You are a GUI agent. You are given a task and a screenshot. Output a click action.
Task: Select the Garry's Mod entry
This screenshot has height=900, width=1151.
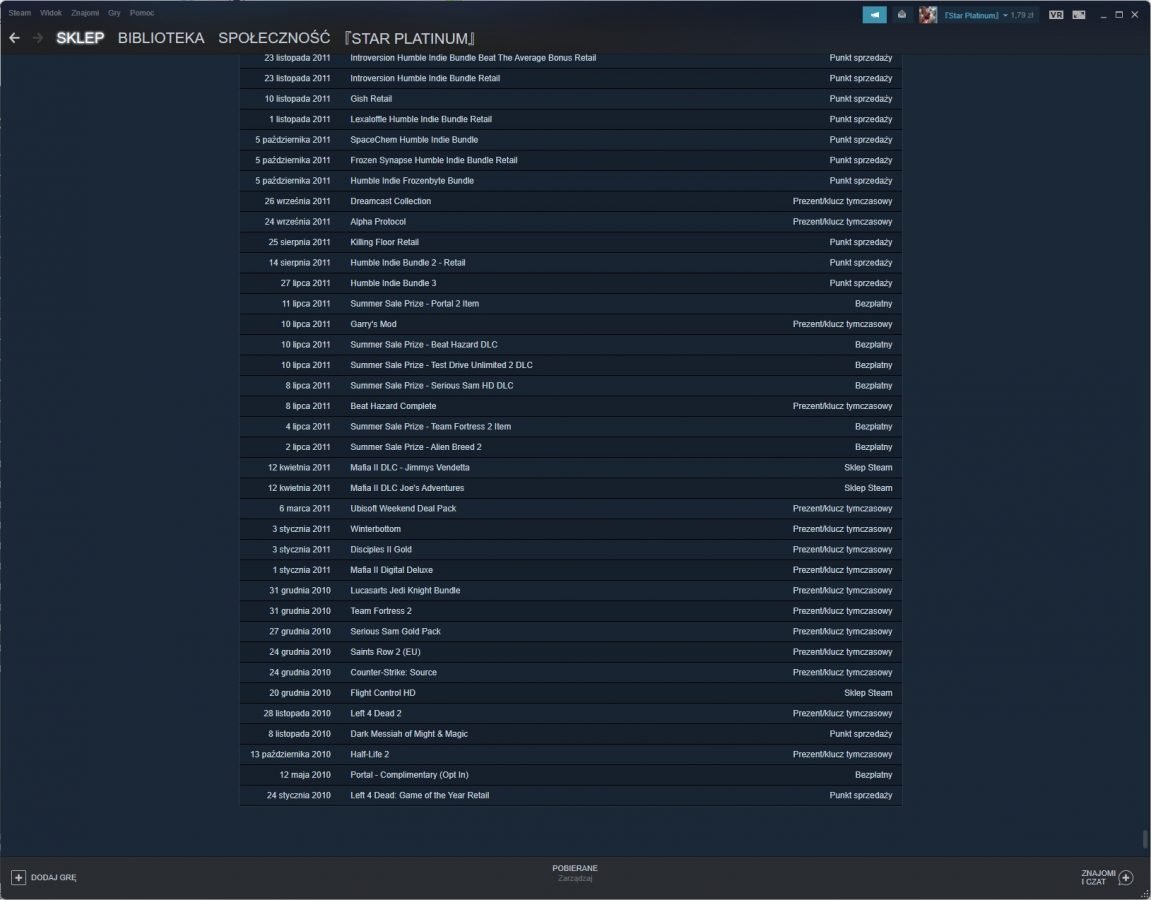point(374,324)
